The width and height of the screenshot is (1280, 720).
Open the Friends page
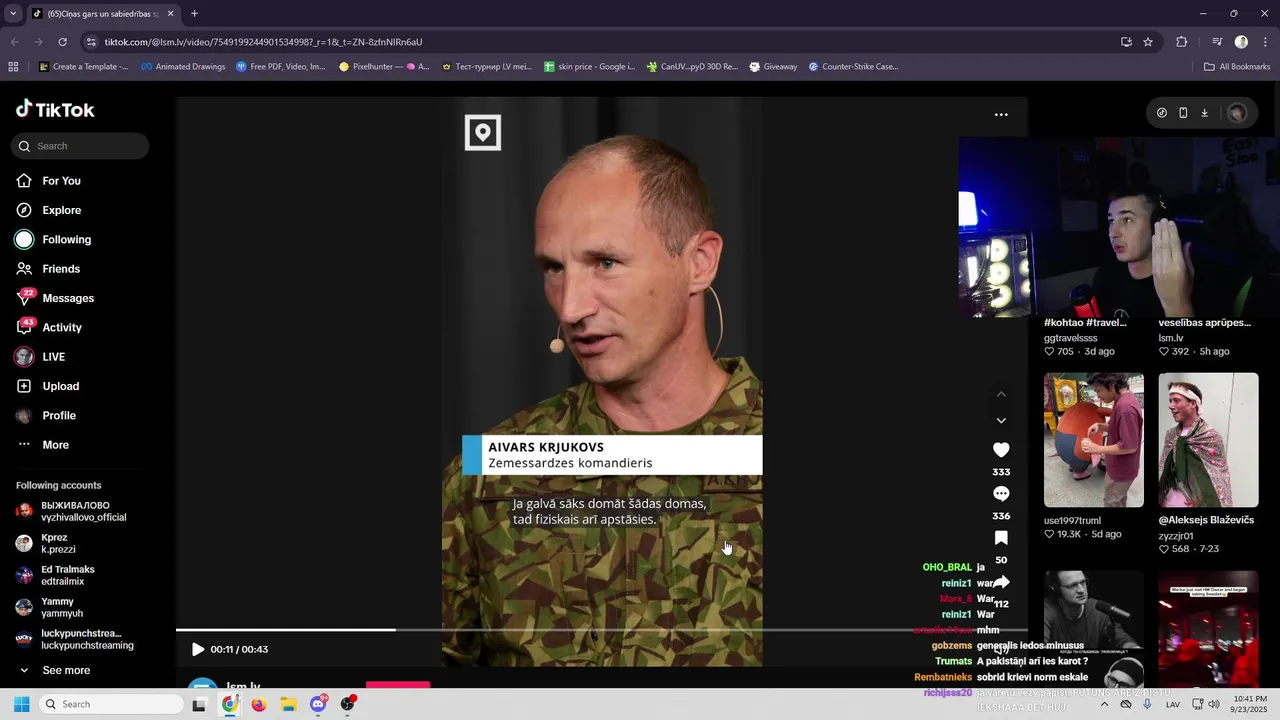click(61, 269)
